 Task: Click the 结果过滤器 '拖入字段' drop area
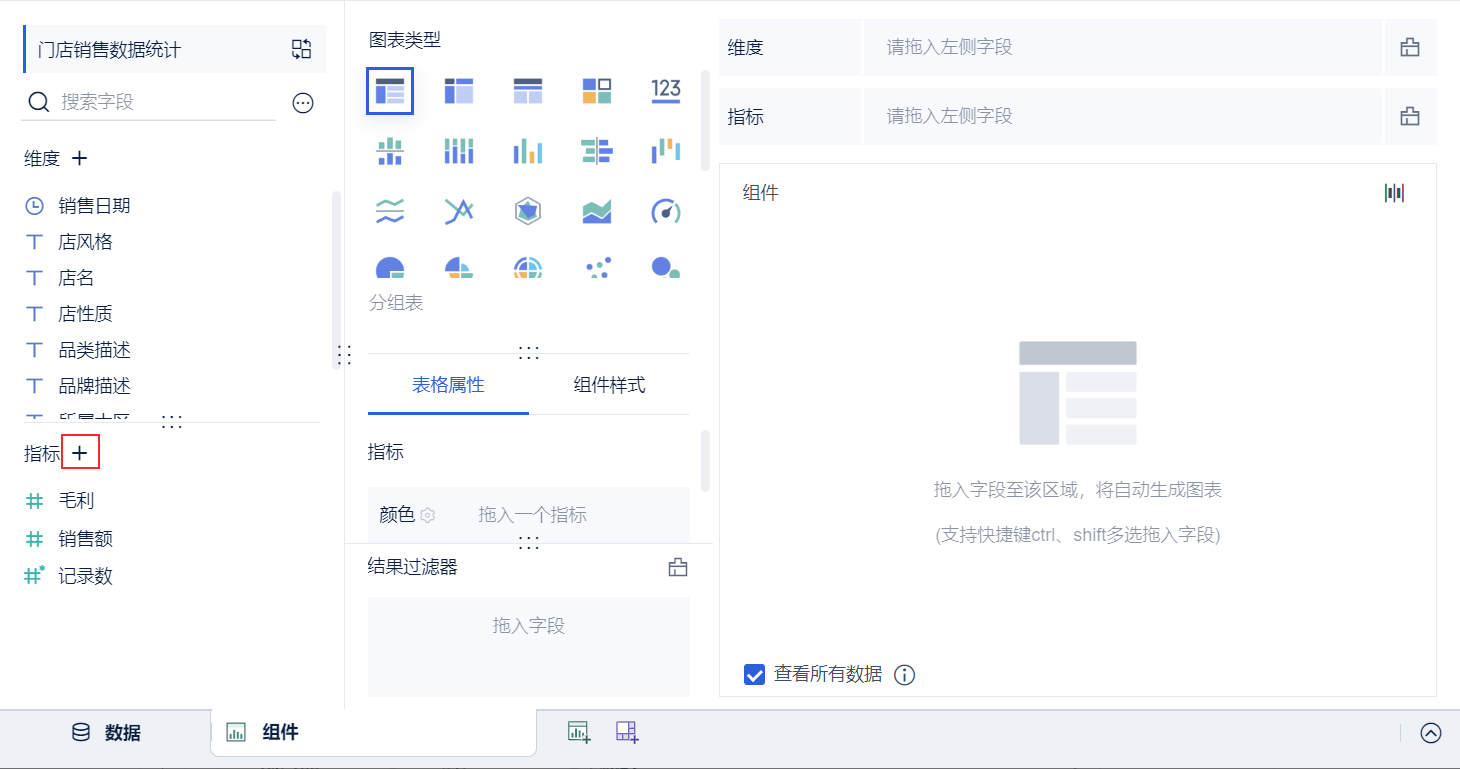point(529,646)
